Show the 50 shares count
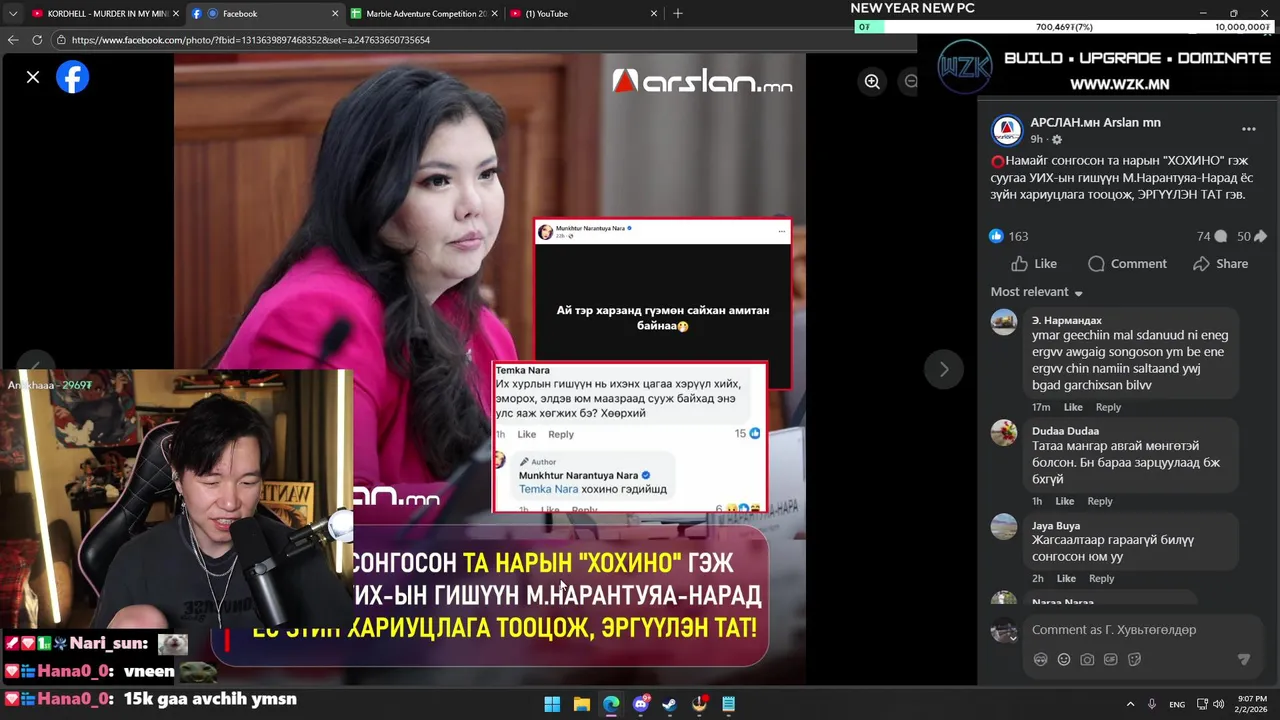This screenshot has width=1280, height=720. 1251,236
